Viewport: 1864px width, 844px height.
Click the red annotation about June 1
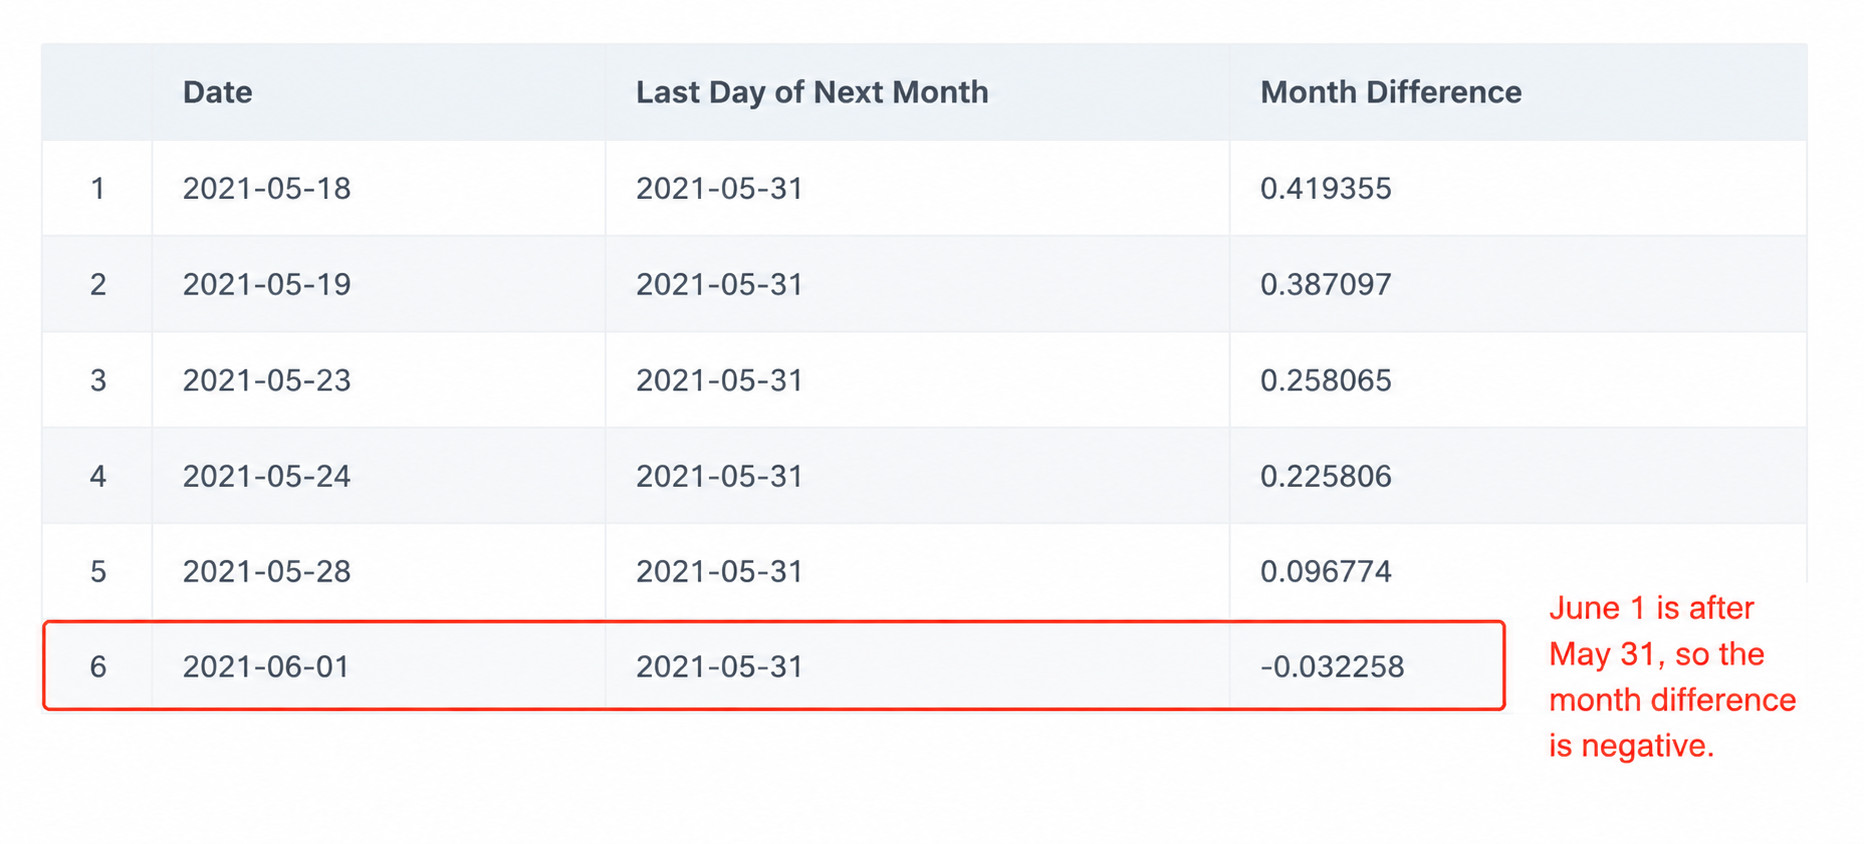pyautogui.click(x=1672, y=677)
